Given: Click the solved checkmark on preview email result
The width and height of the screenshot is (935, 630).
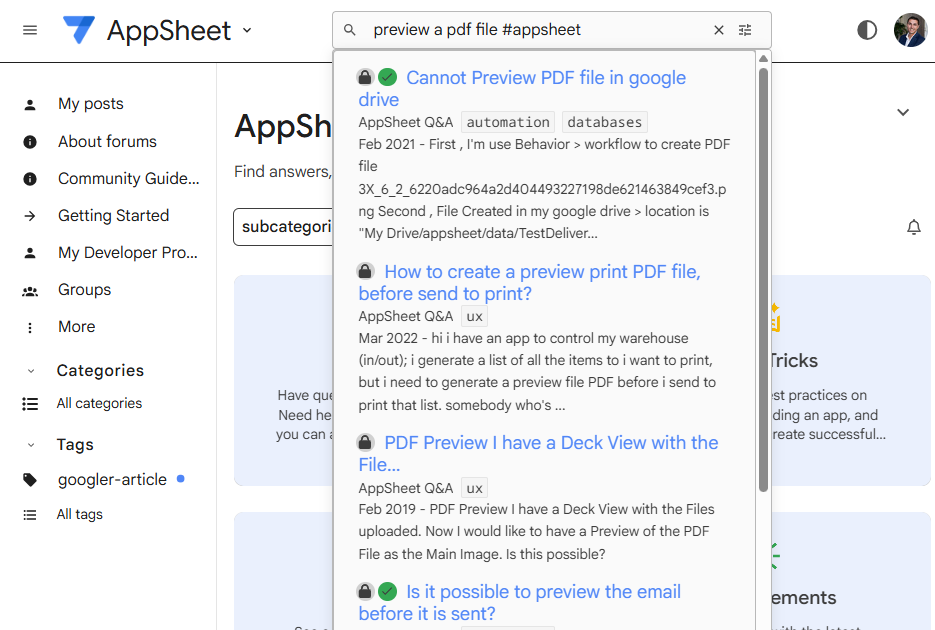Looking at the screenshot, I should click(388, 591).
